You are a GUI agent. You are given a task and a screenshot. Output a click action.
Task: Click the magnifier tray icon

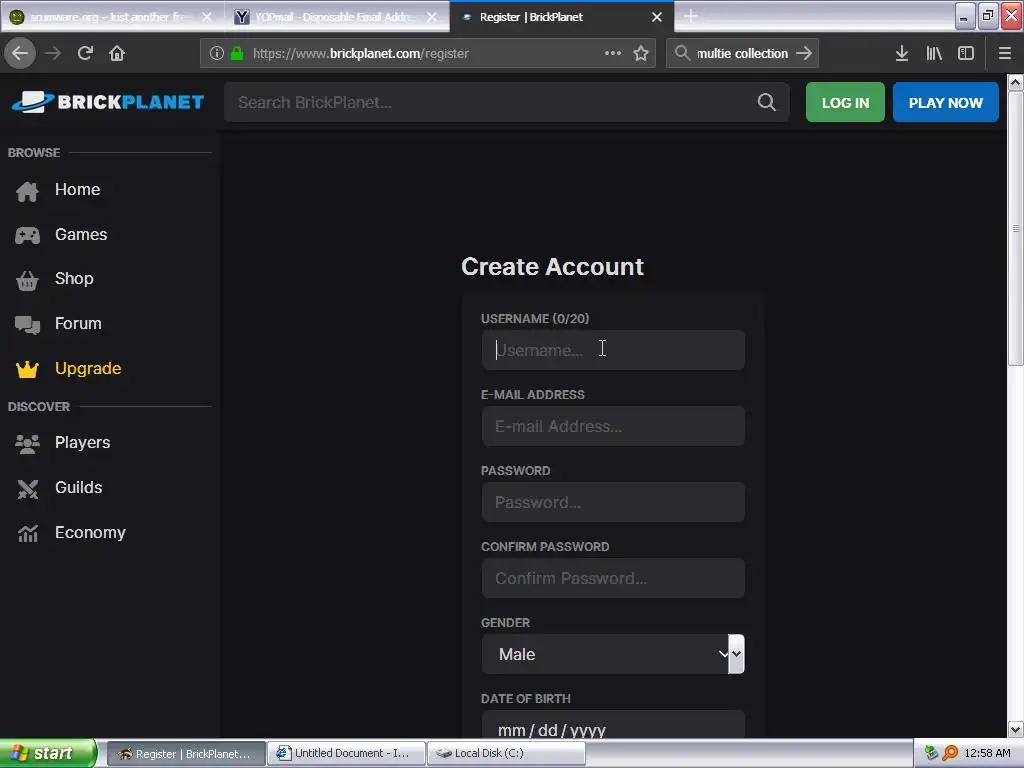tap(950, 753)
